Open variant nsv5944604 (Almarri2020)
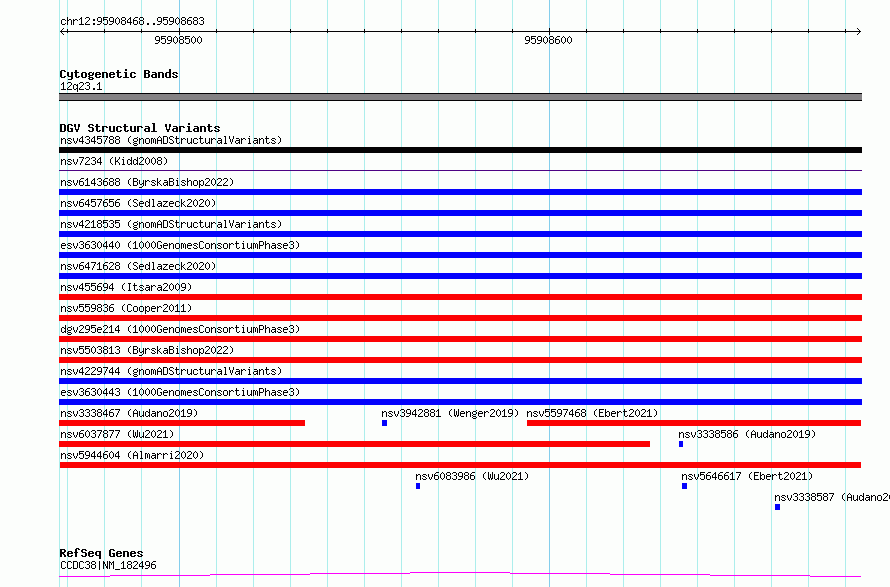 (x=132, y=455)
